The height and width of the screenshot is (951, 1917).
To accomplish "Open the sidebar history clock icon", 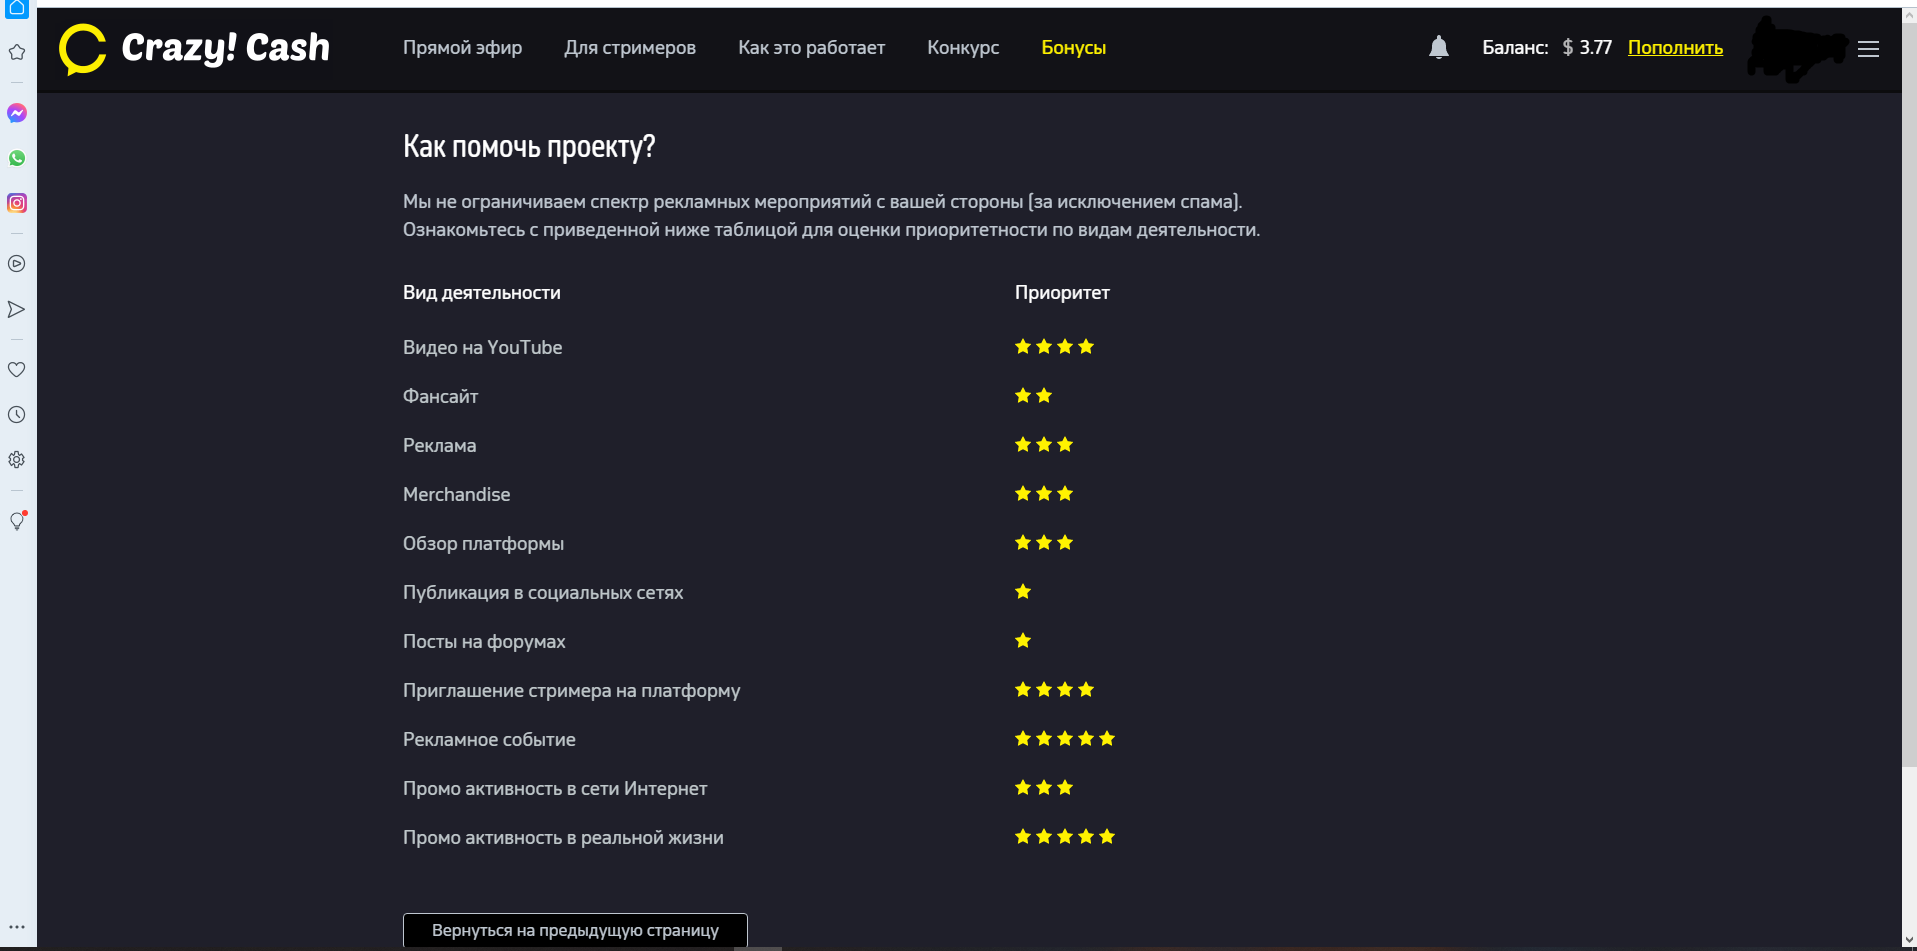I will pos(17,415).
